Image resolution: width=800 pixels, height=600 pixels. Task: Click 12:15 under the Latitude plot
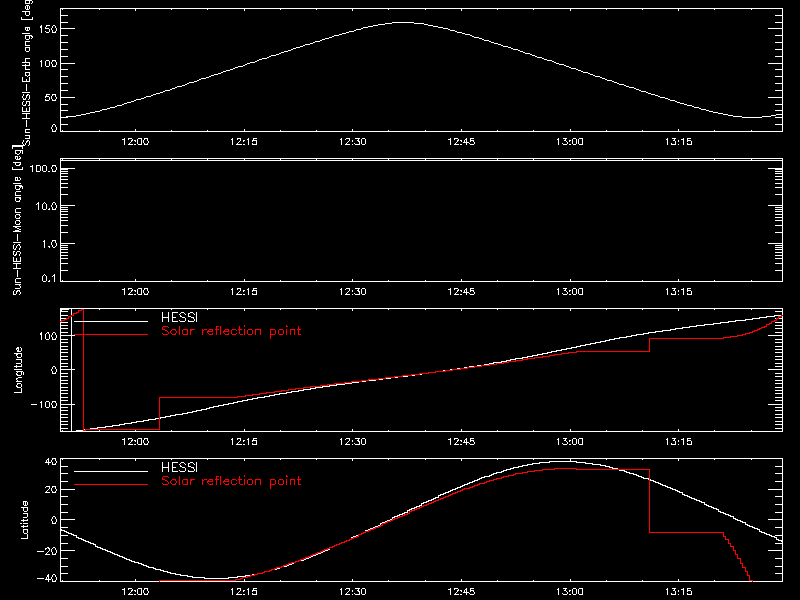pyautogui.click(x=244, y=591)
